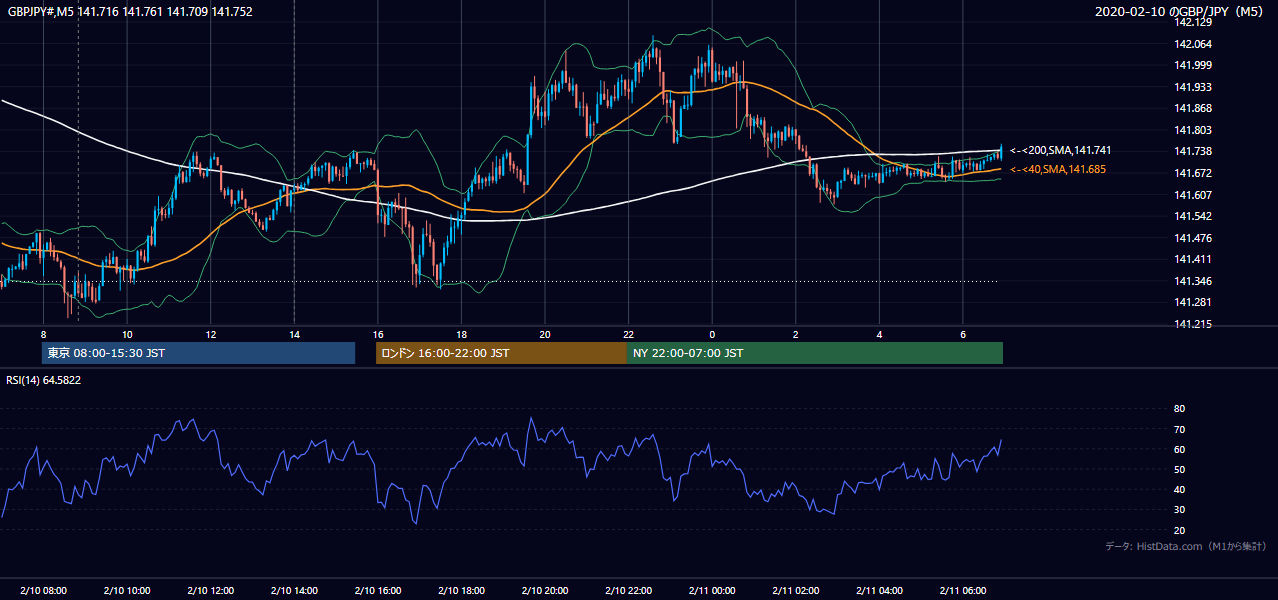The width and height of the screenshot is (1278, 600).
Task: Click the RSI axis level 30
Action: click(1180, 510)
